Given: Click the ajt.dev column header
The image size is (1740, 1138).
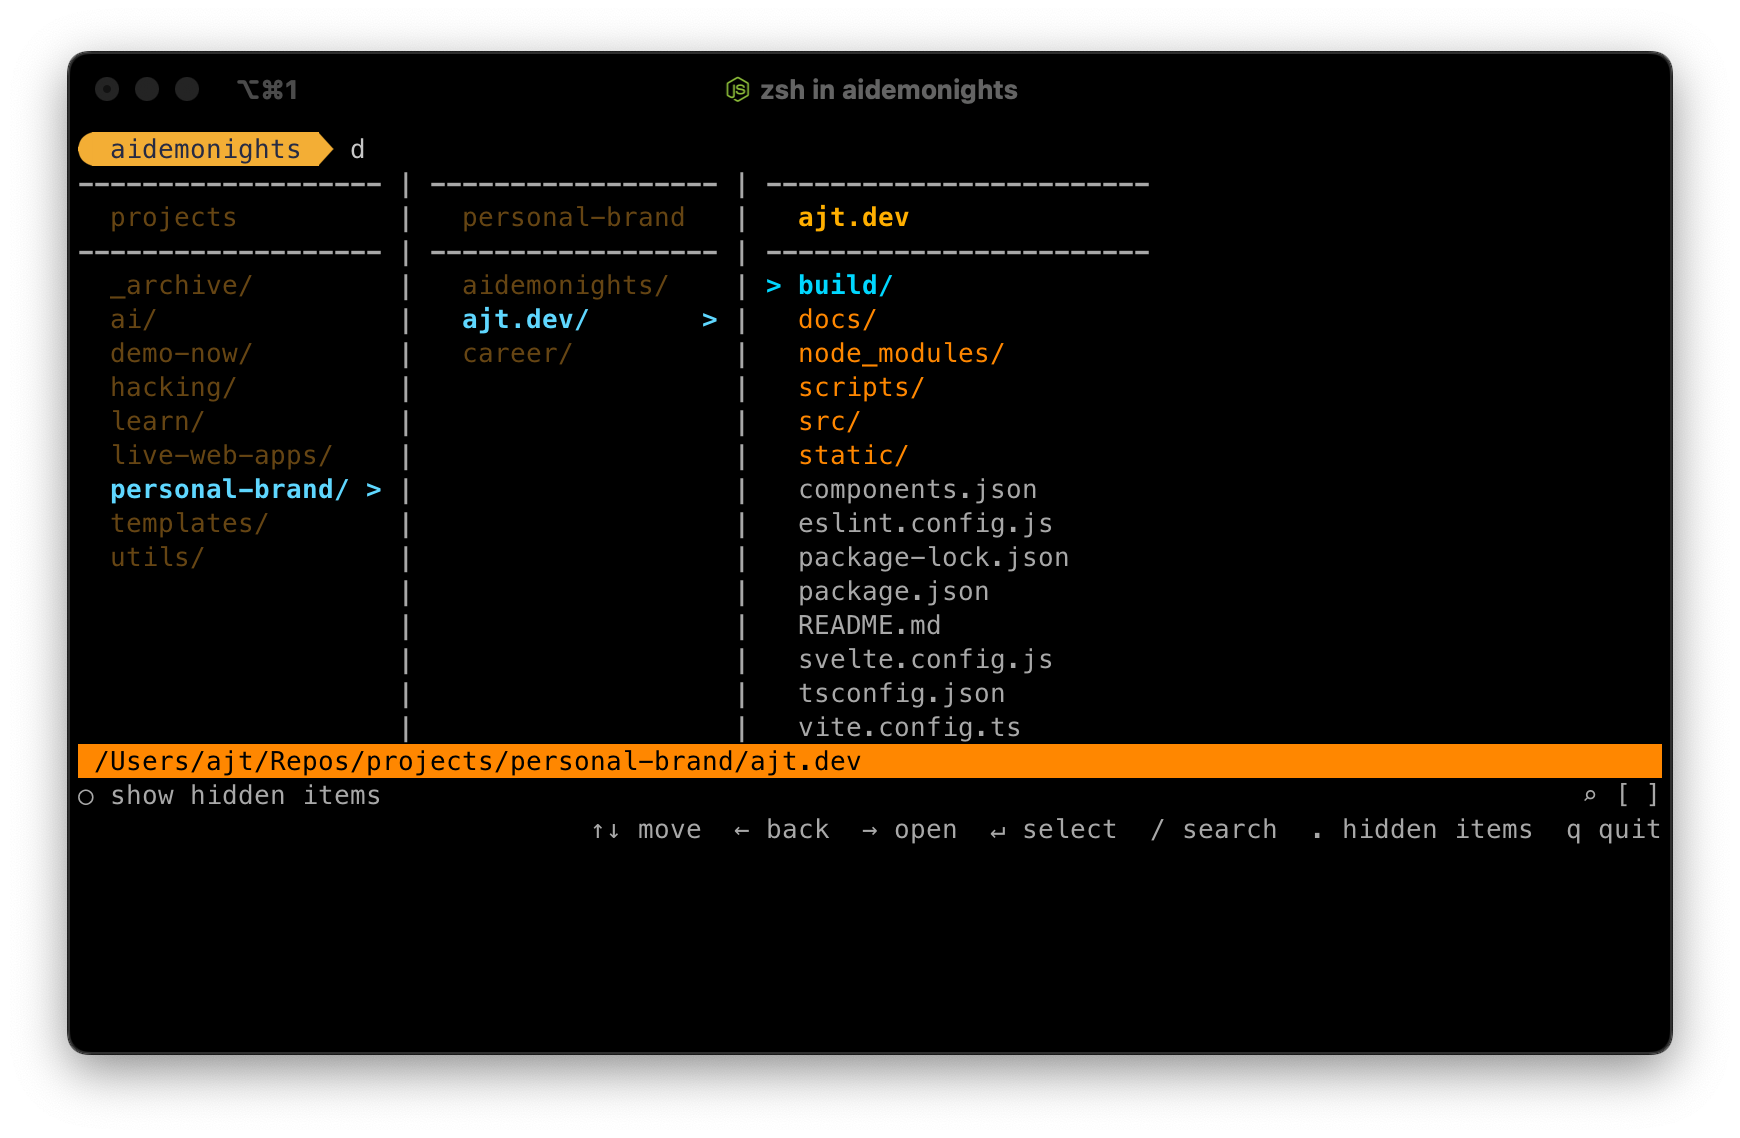Looking at the screenshot, I should pos(853,218).
